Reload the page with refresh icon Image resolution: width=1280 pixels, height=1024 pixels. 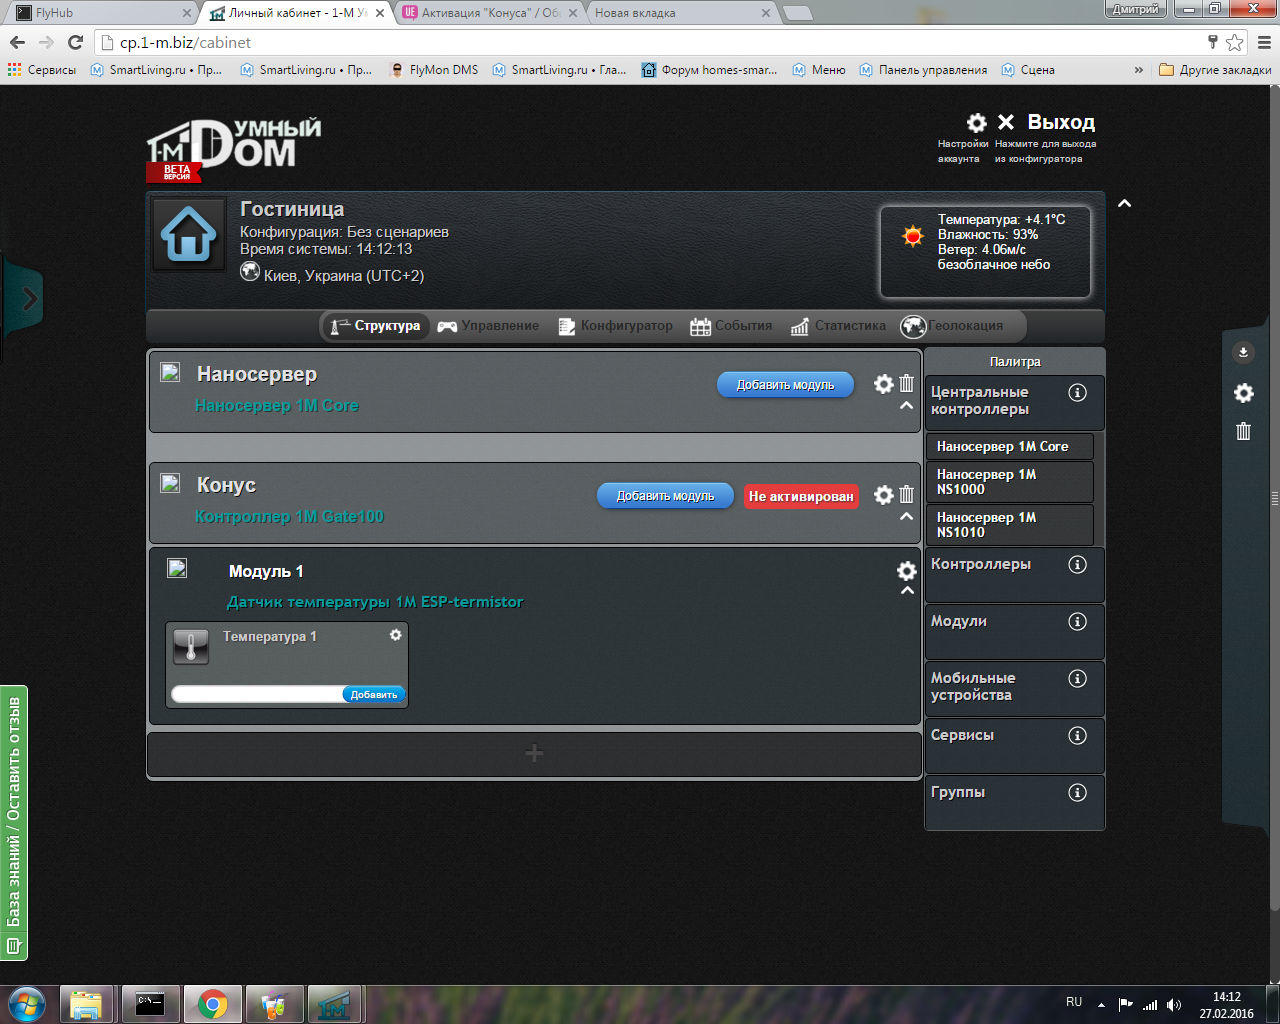click(75, 42)
